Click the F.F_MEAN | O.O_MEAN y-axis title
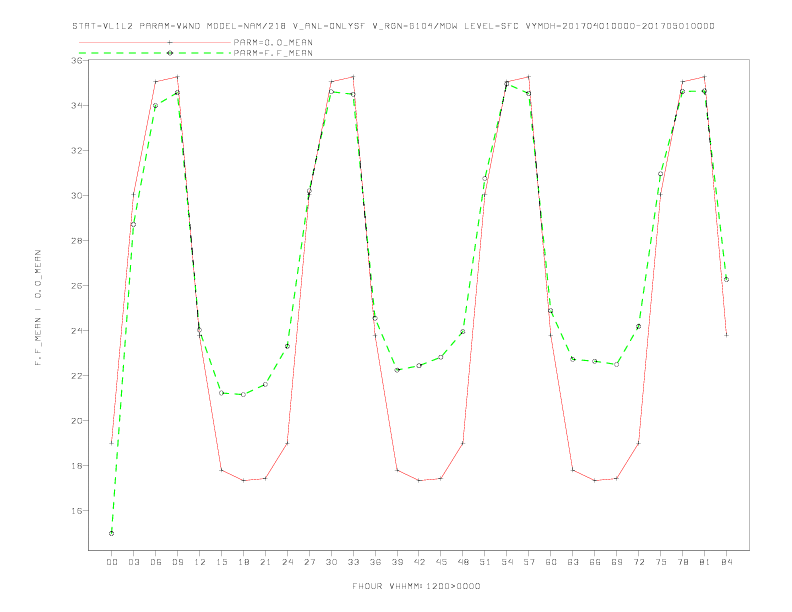The image size is (792, 612). pyautogui.click(x=38, y=308)
